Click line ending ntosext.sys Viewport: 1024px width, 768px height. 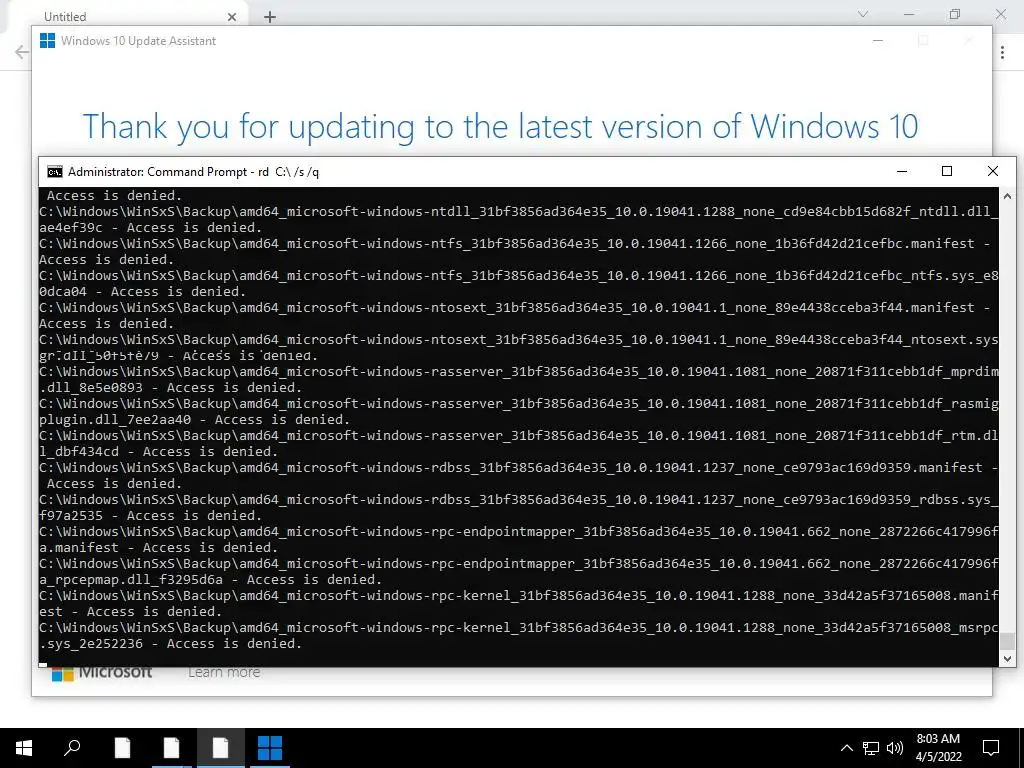pyautogui.click(x=519, y=340)
